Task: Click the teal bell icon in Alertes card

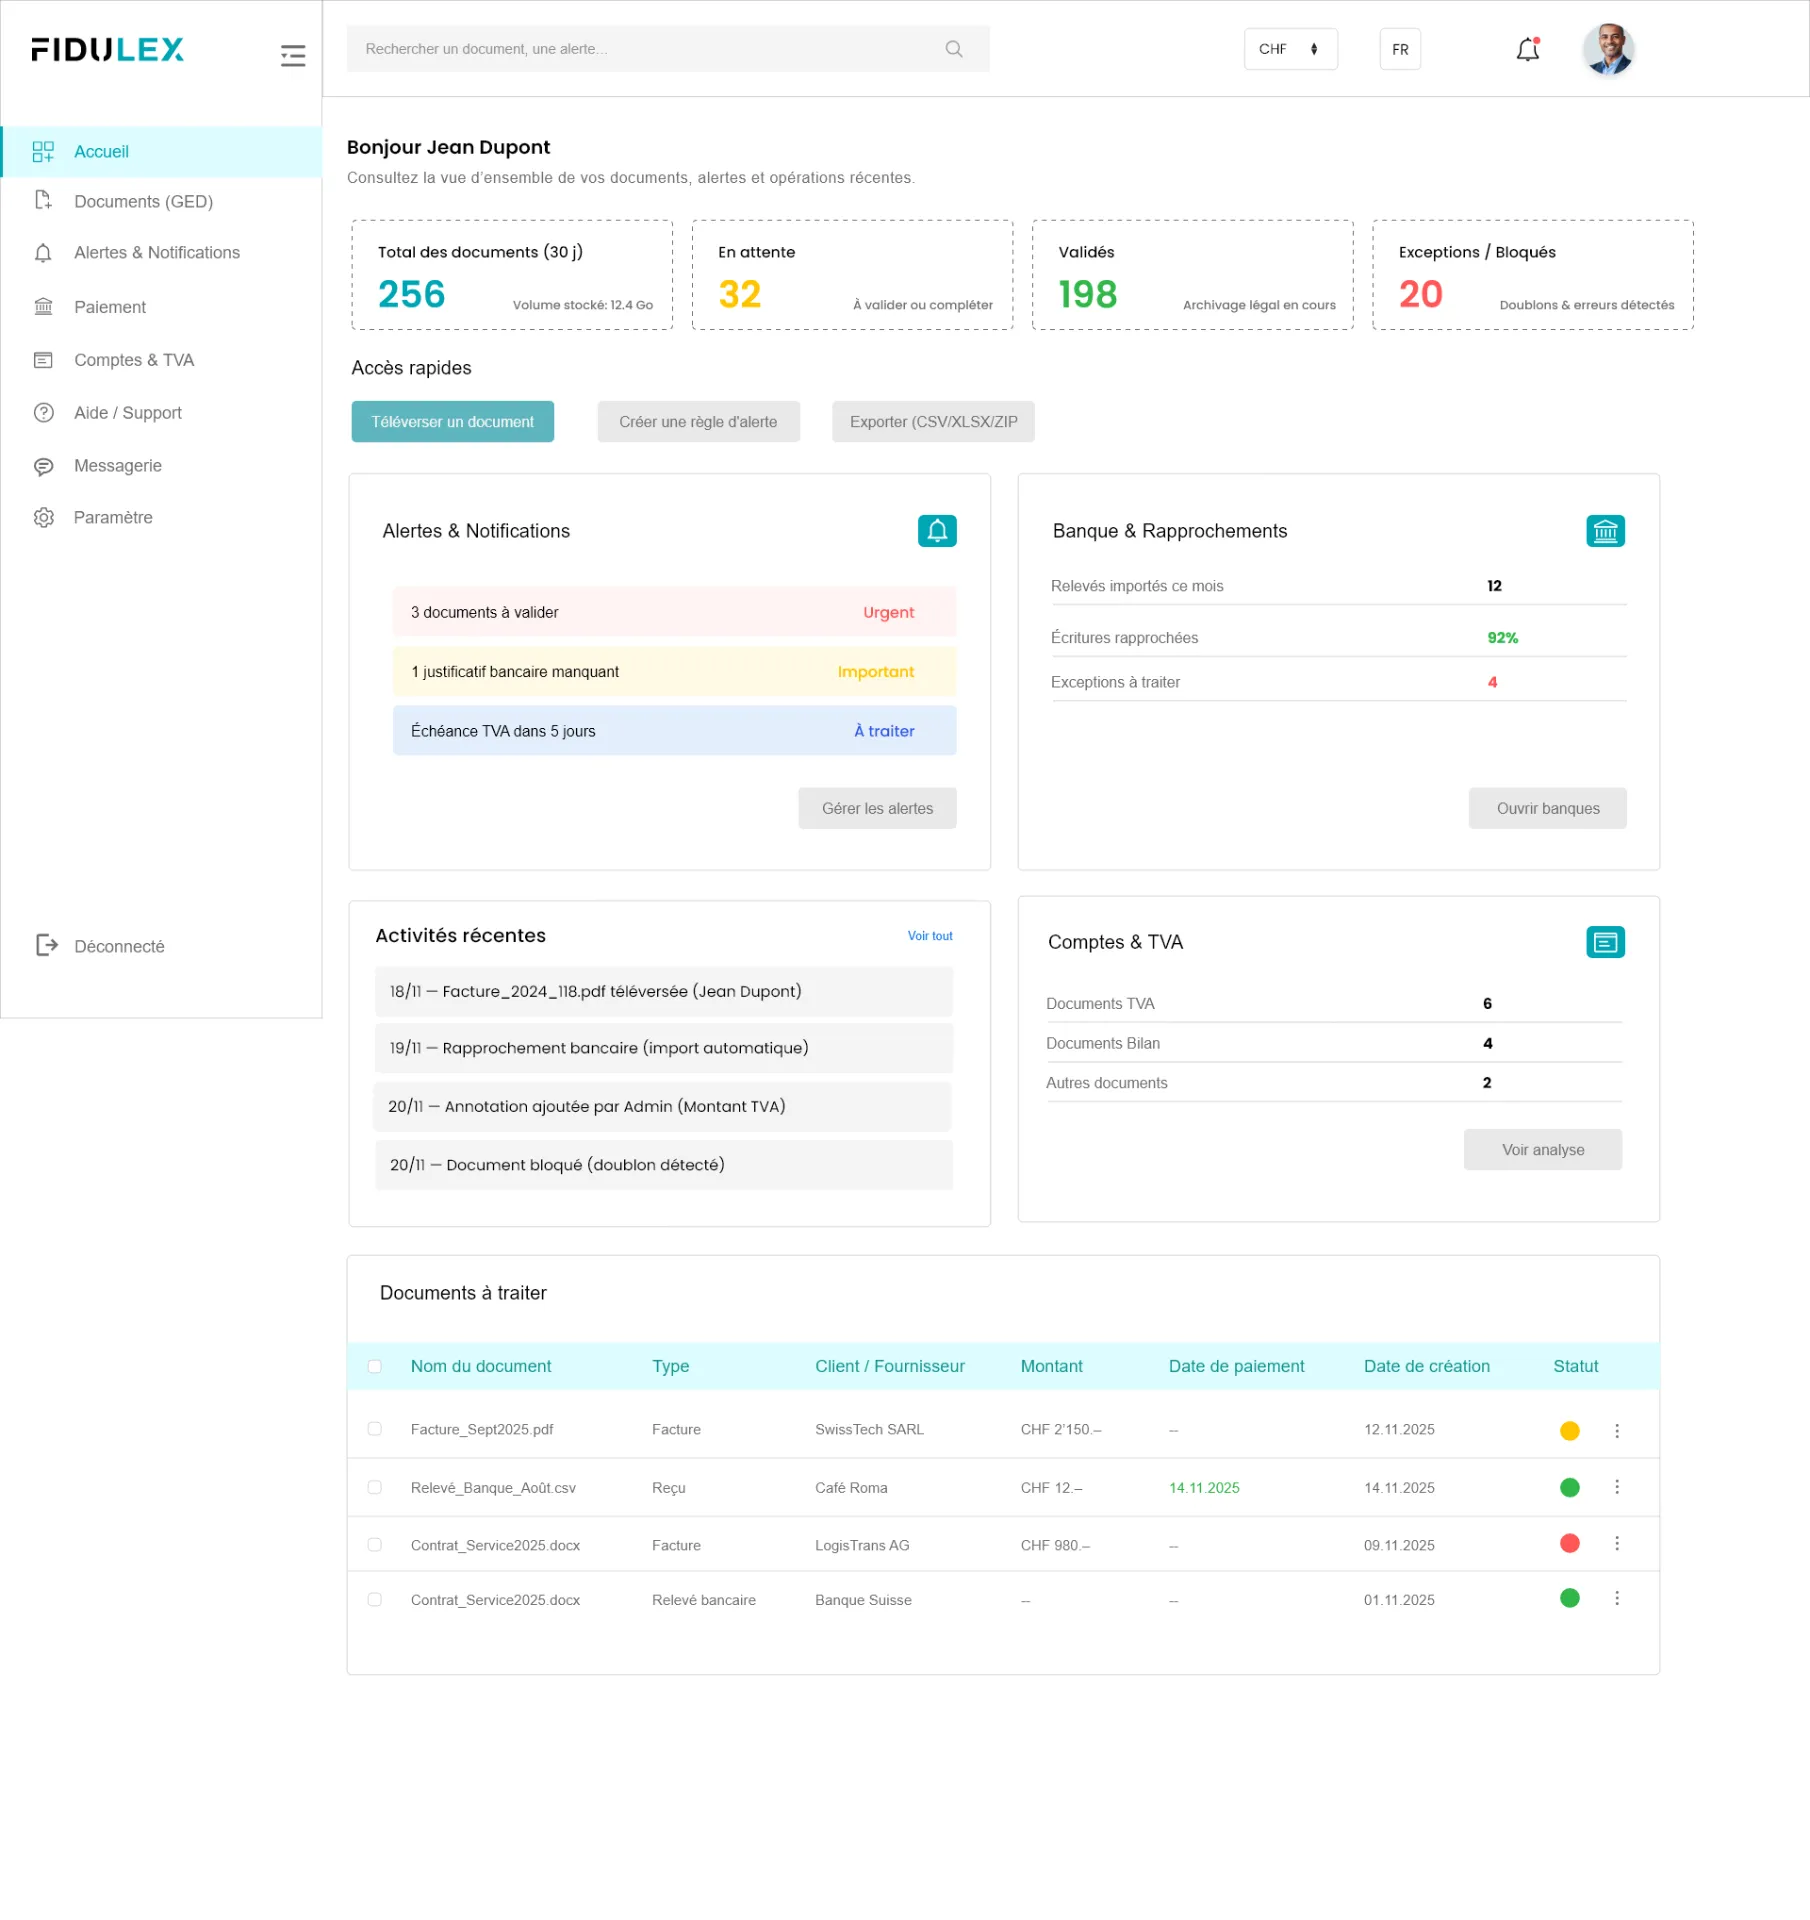Action: pyautogui.click(x=936, y=531)
